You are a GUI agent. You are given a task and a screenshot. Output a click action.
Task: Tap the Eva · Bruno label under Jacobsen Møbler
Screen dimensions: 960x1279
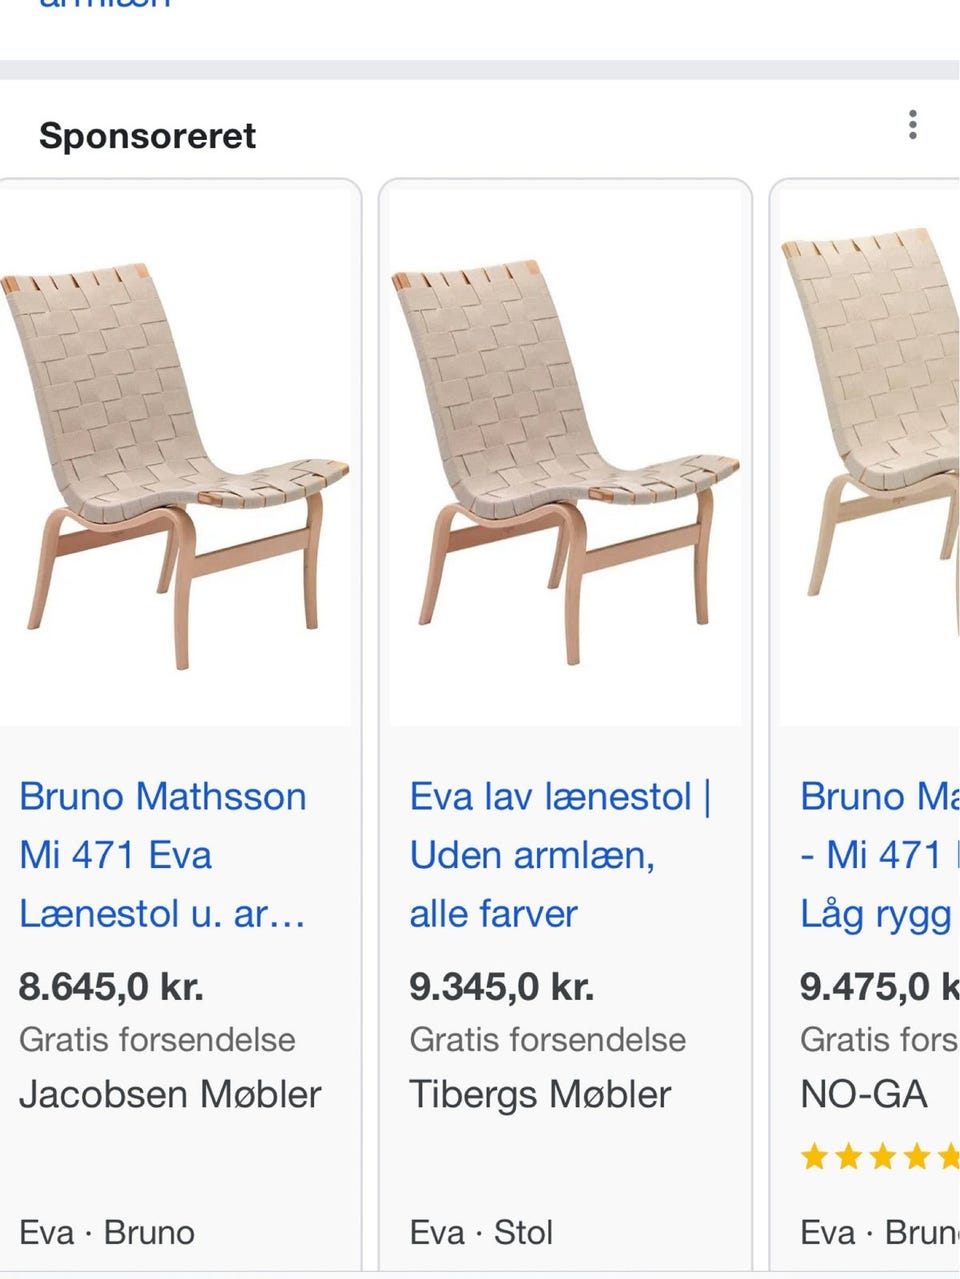[x=107, y=1232]
